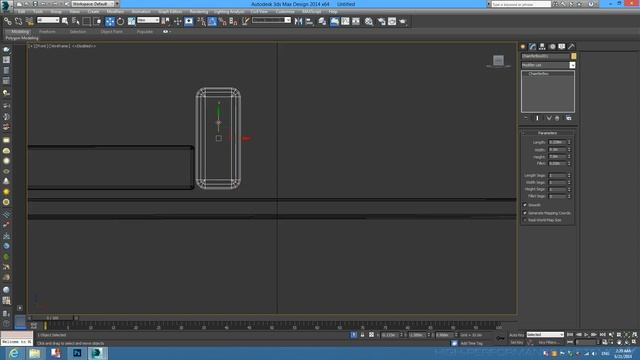This screenshot has width=640, height=360.
Task: Activate the Select and Rotate tool
Action: pyautogui.click(x=120, y=21)
